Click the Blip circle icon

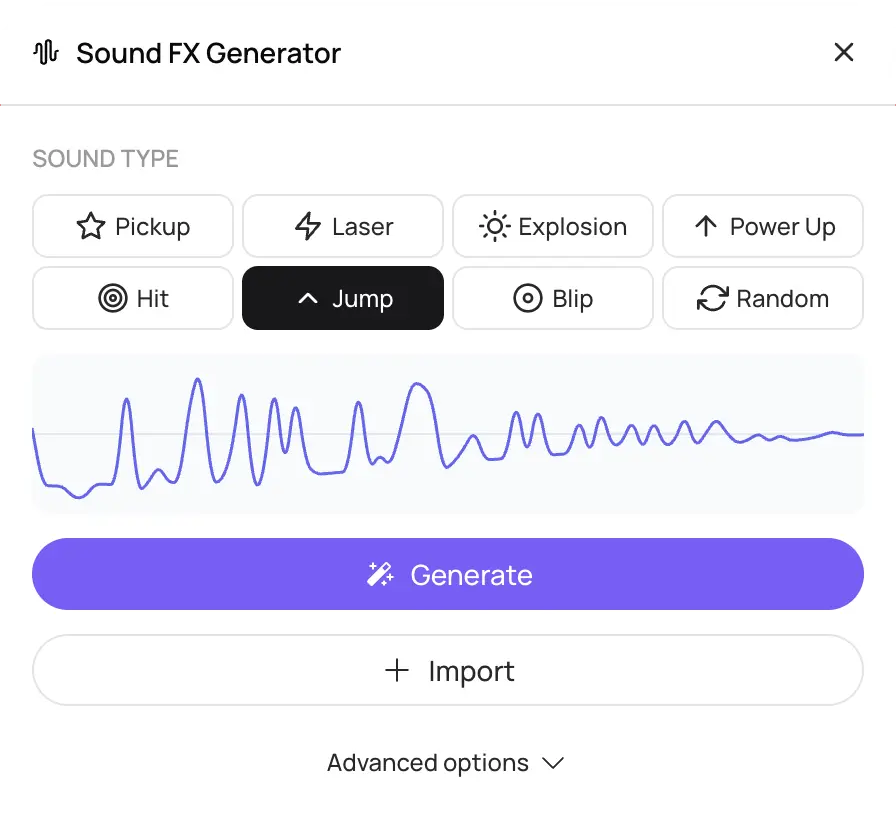click(x=527, y=298)
